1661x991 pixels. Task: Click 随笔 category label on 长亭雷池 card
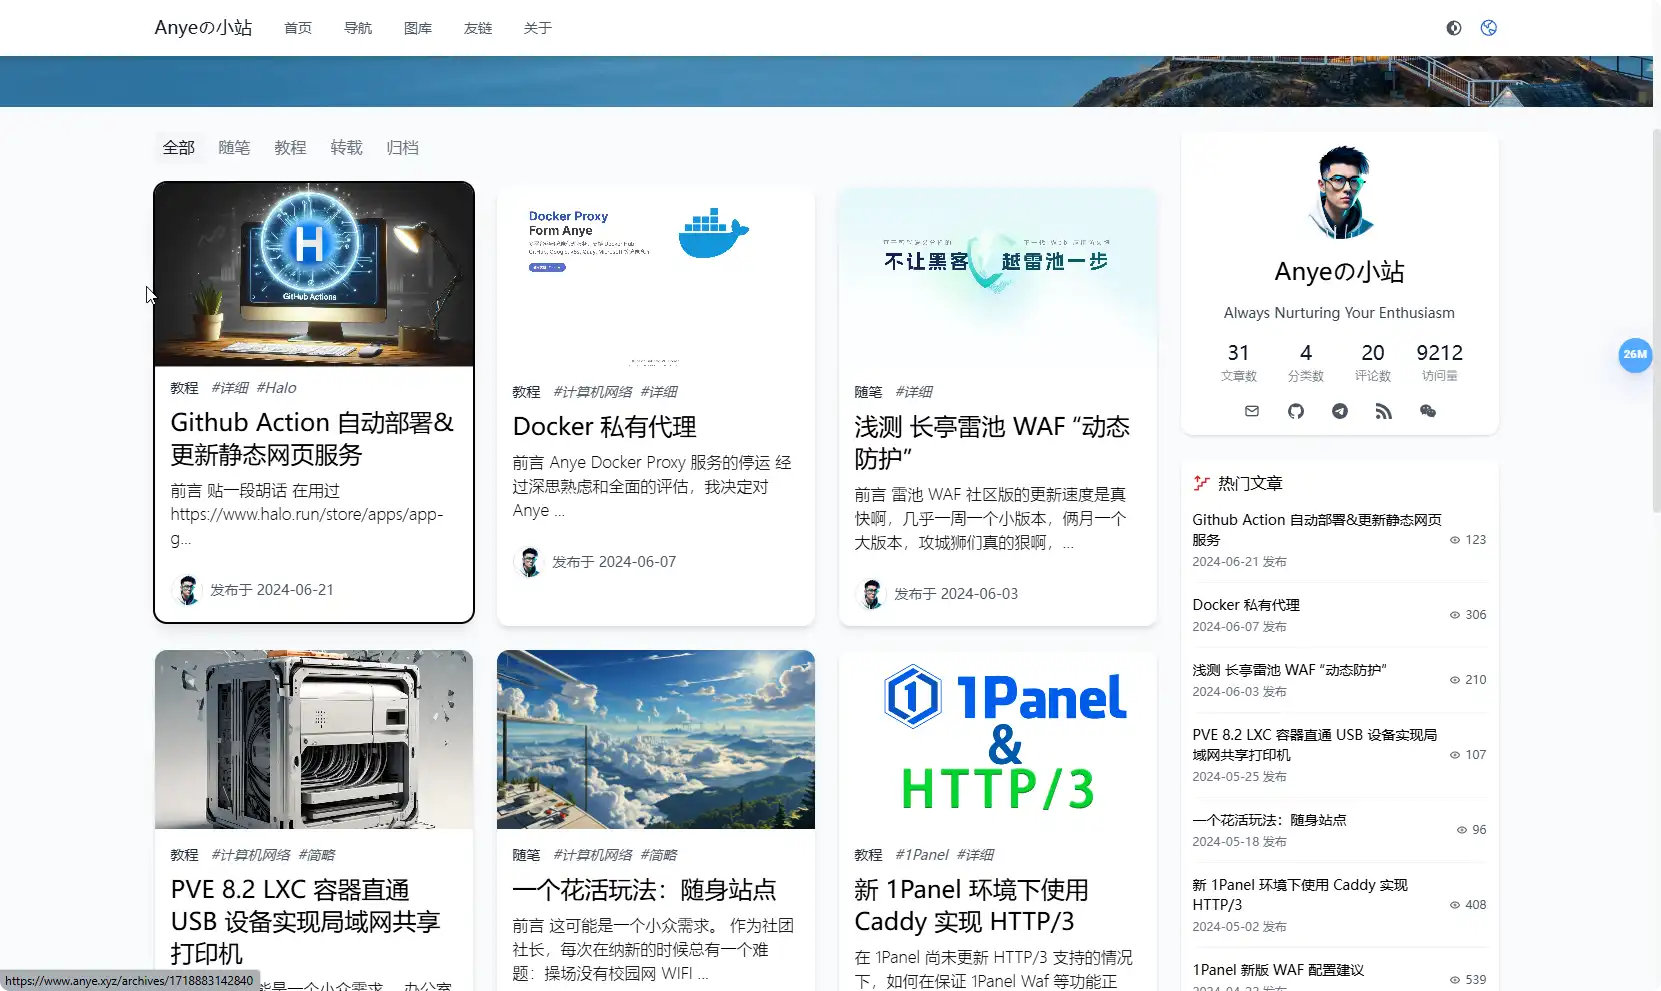click(868, 392)
